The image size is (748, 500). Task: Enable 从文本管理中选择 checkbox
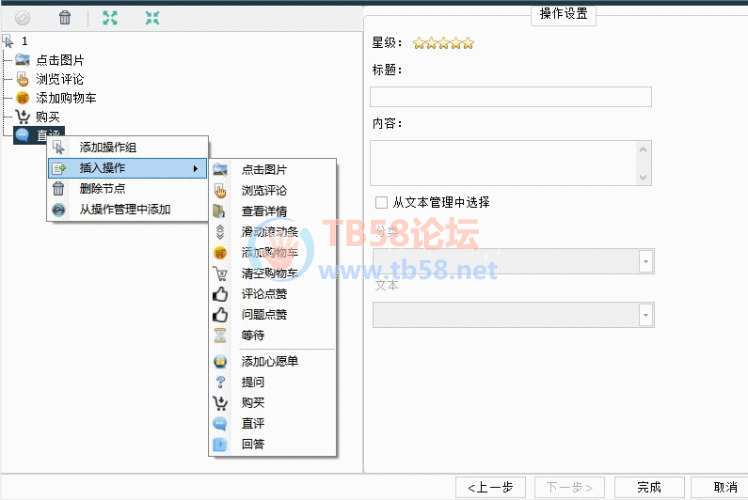381,202
